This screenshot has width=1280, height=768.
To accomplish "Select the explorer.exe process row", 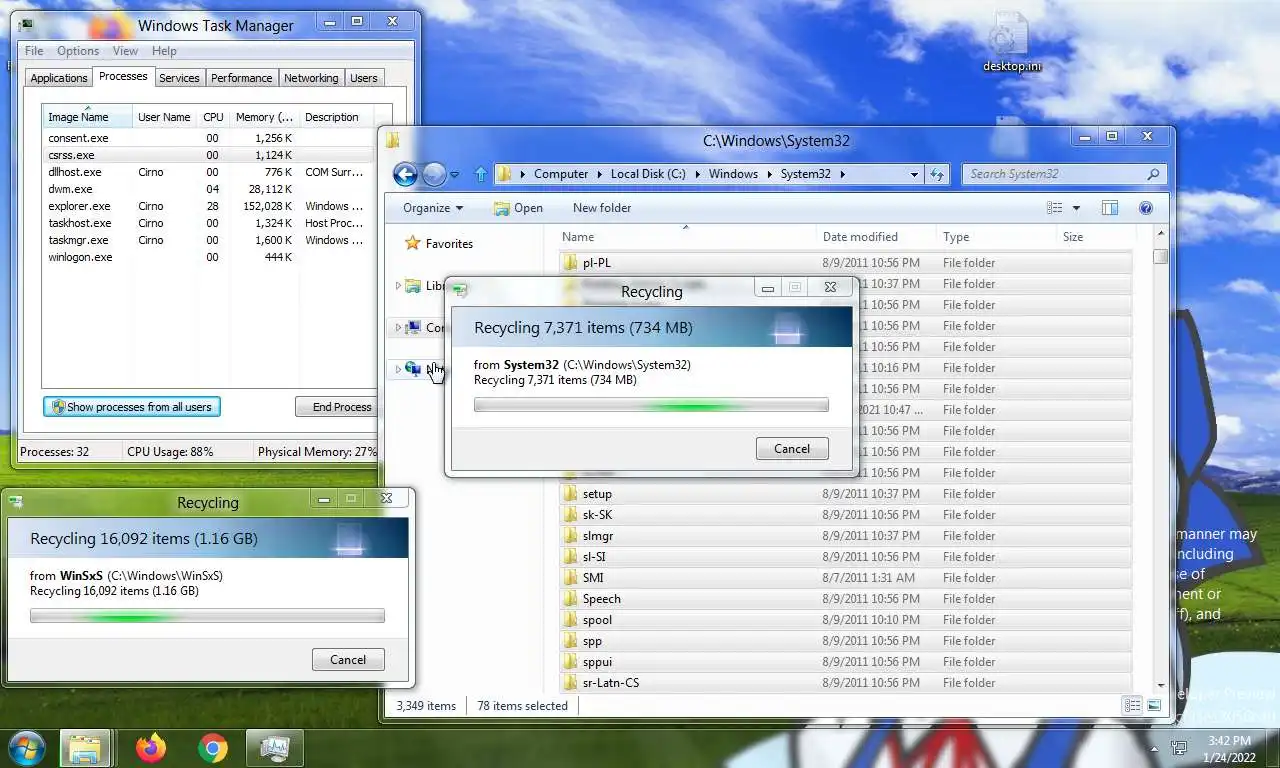I will click(x=208, y=206).
